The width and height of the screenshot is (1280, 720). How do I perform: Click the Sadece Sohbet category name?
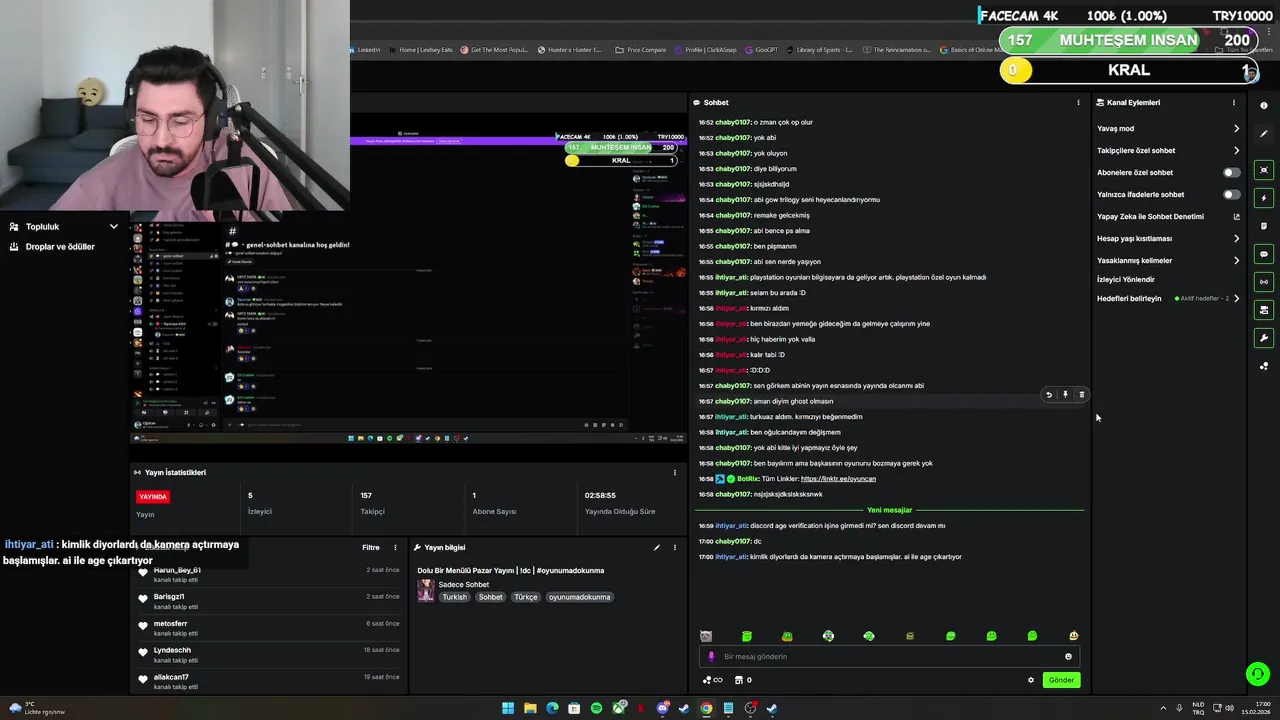coord(464,584)
